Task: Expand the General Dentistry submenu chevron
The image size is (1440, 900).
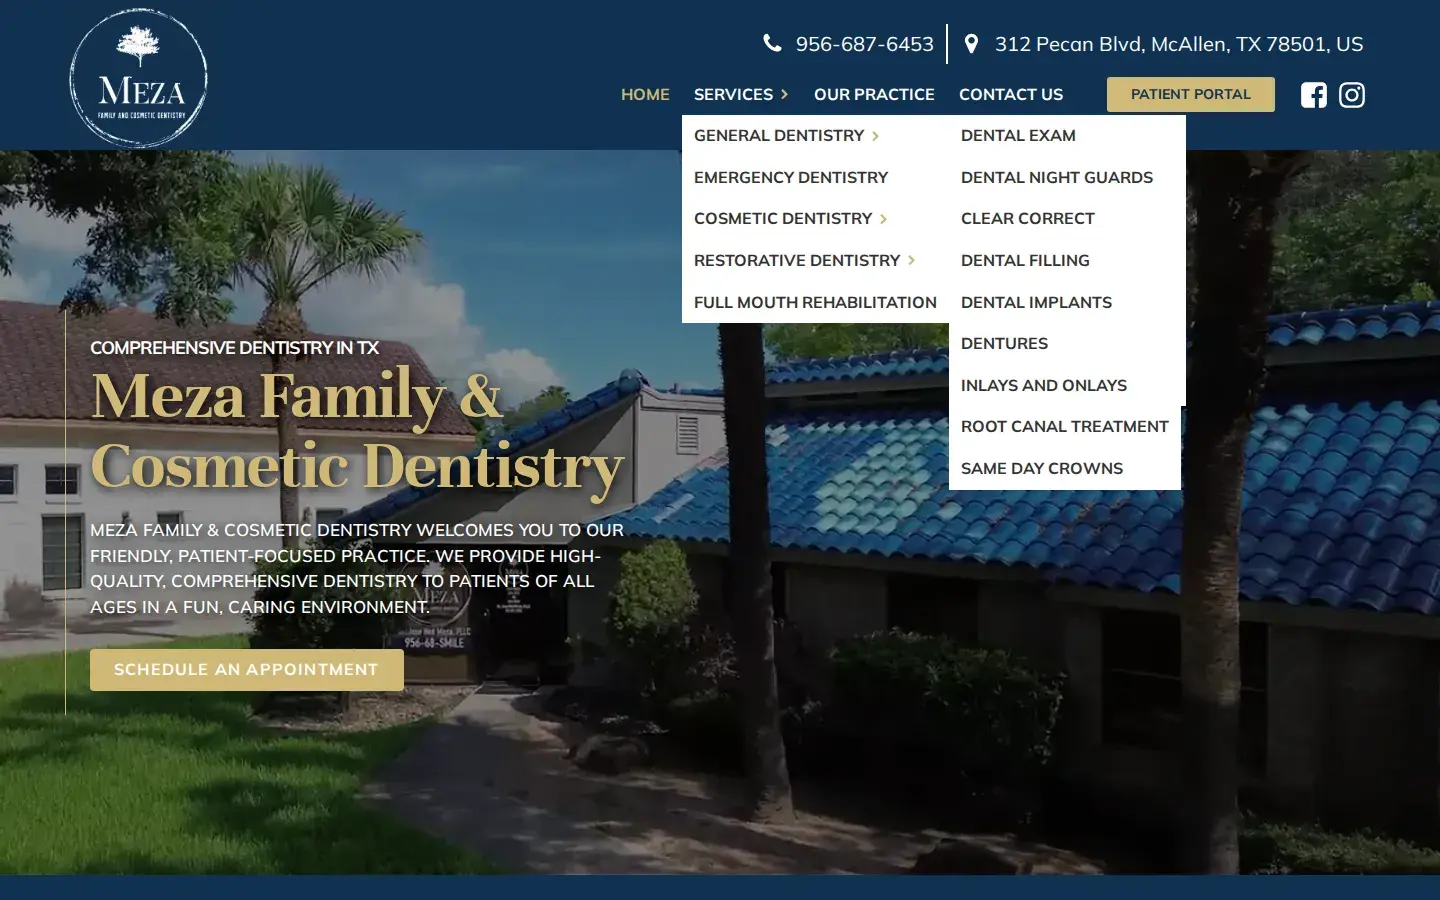Action: pos(875,136)
